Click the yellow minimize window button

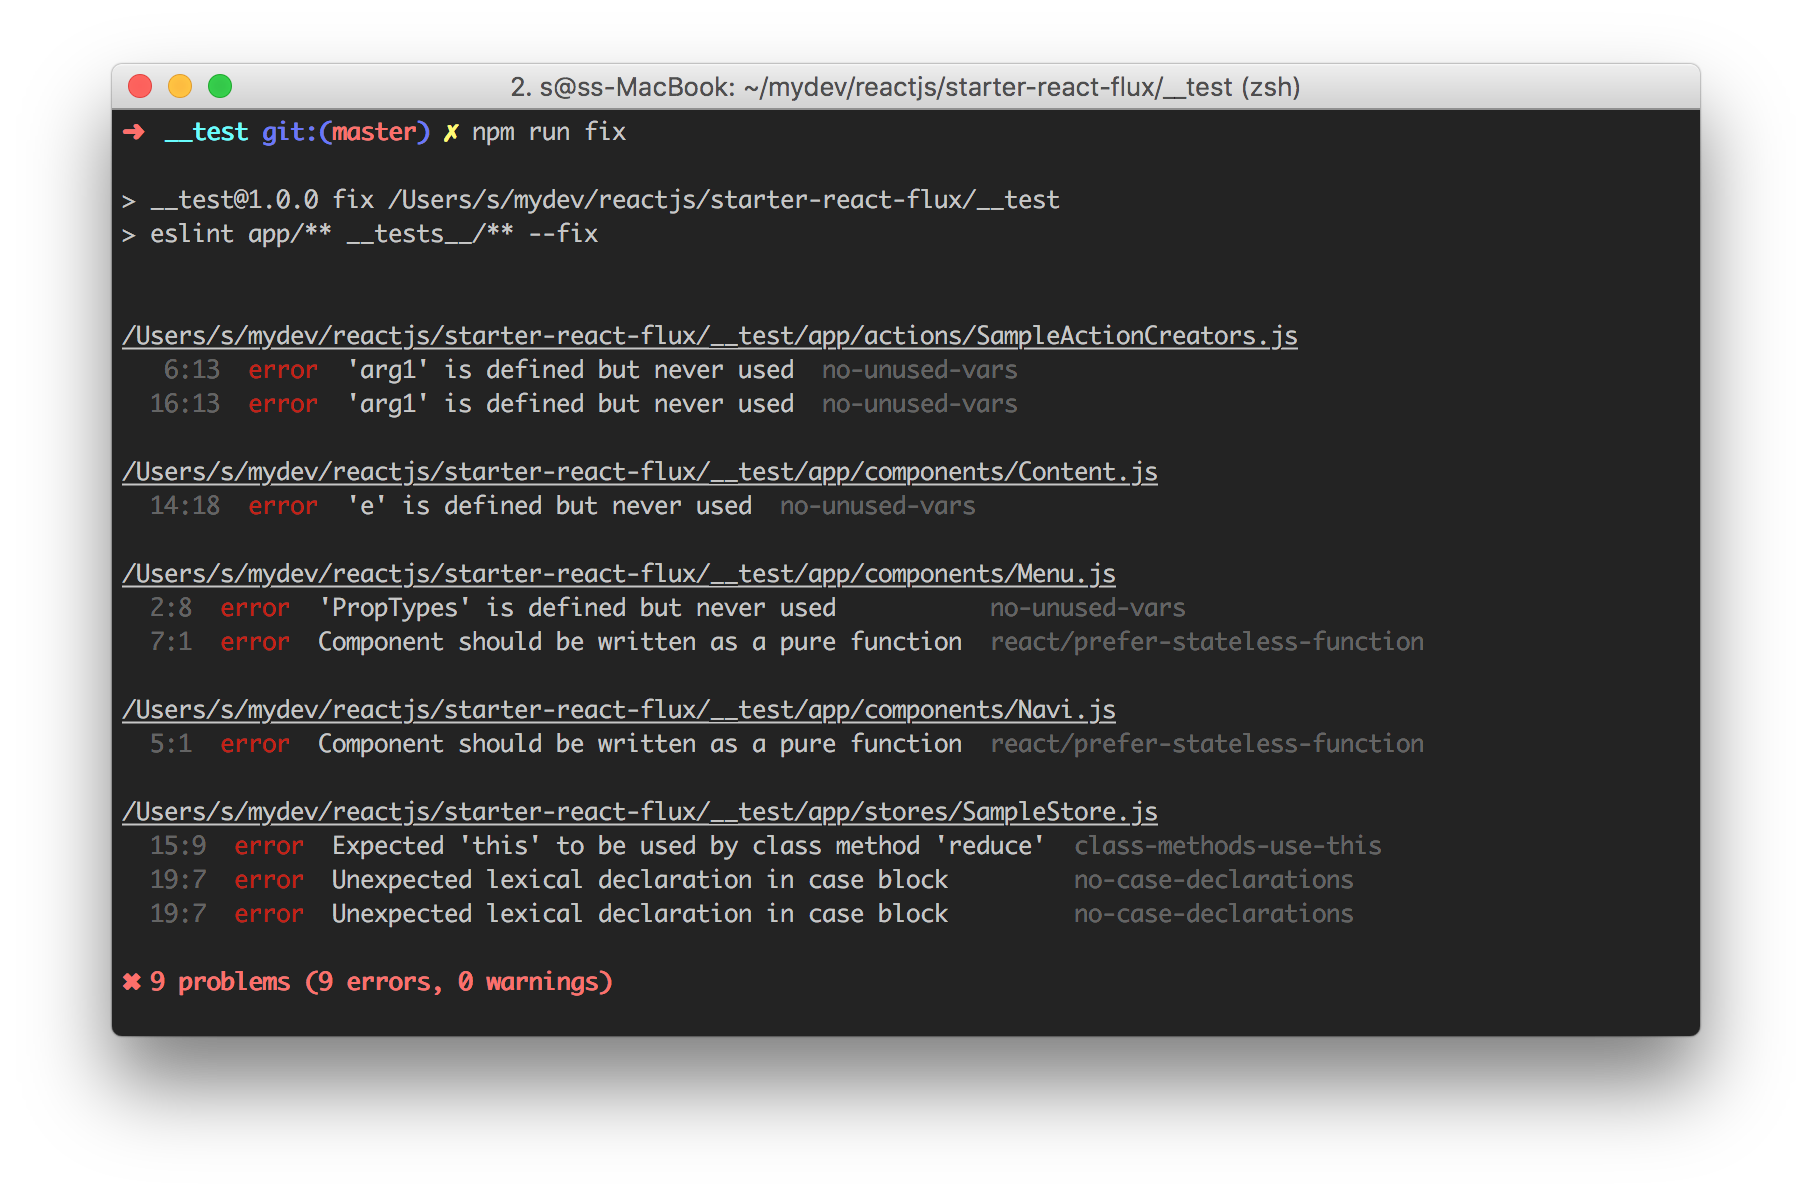tap(180, 87)
